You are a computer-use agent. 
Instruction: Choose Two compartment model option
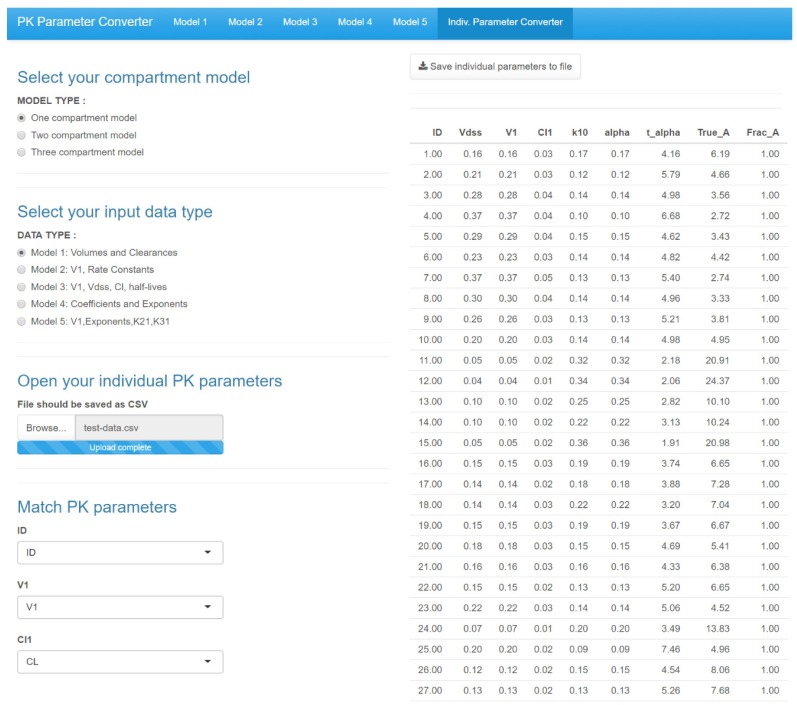coord(22,135)
